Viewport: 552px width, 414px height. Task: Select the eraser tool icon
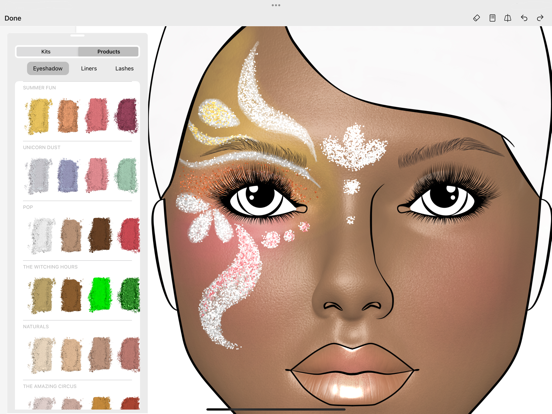tap(476, 18)
